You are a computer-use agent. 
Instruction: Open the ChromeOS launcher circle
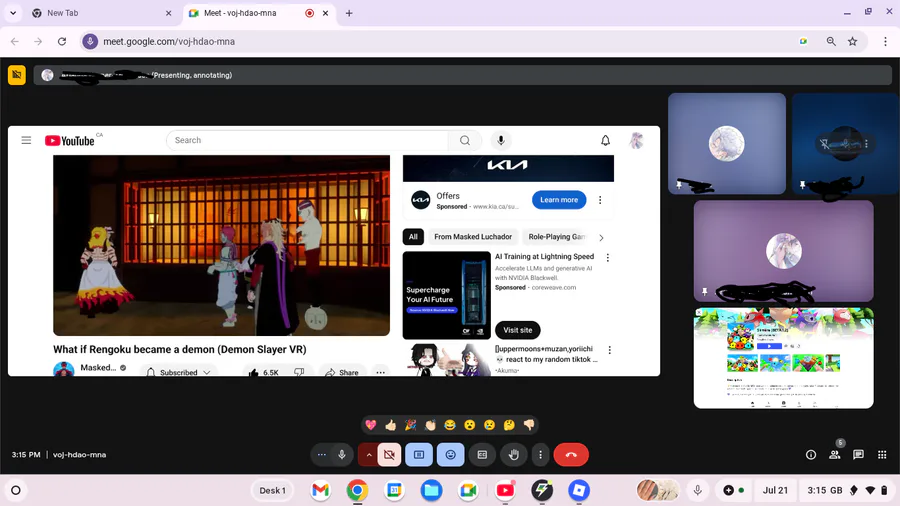tap(16, 491)
